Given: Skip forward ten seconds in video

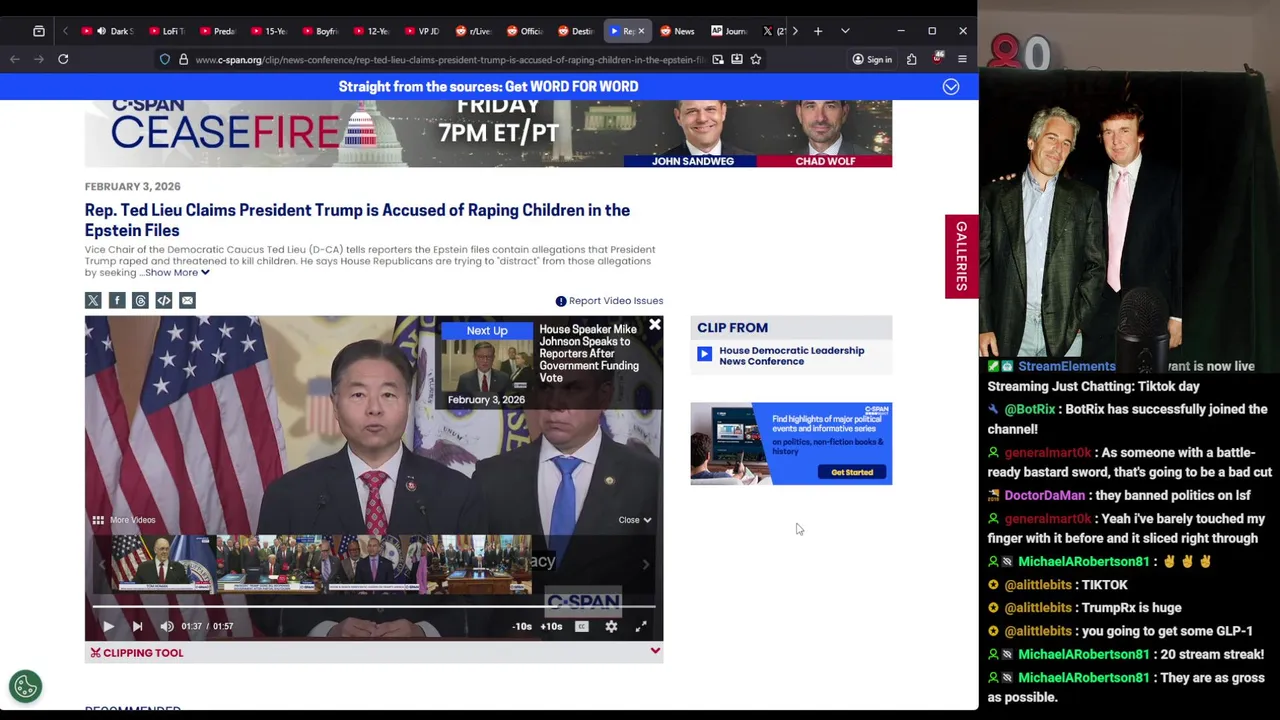Looking at the screenshot, I should click(552, 626).
